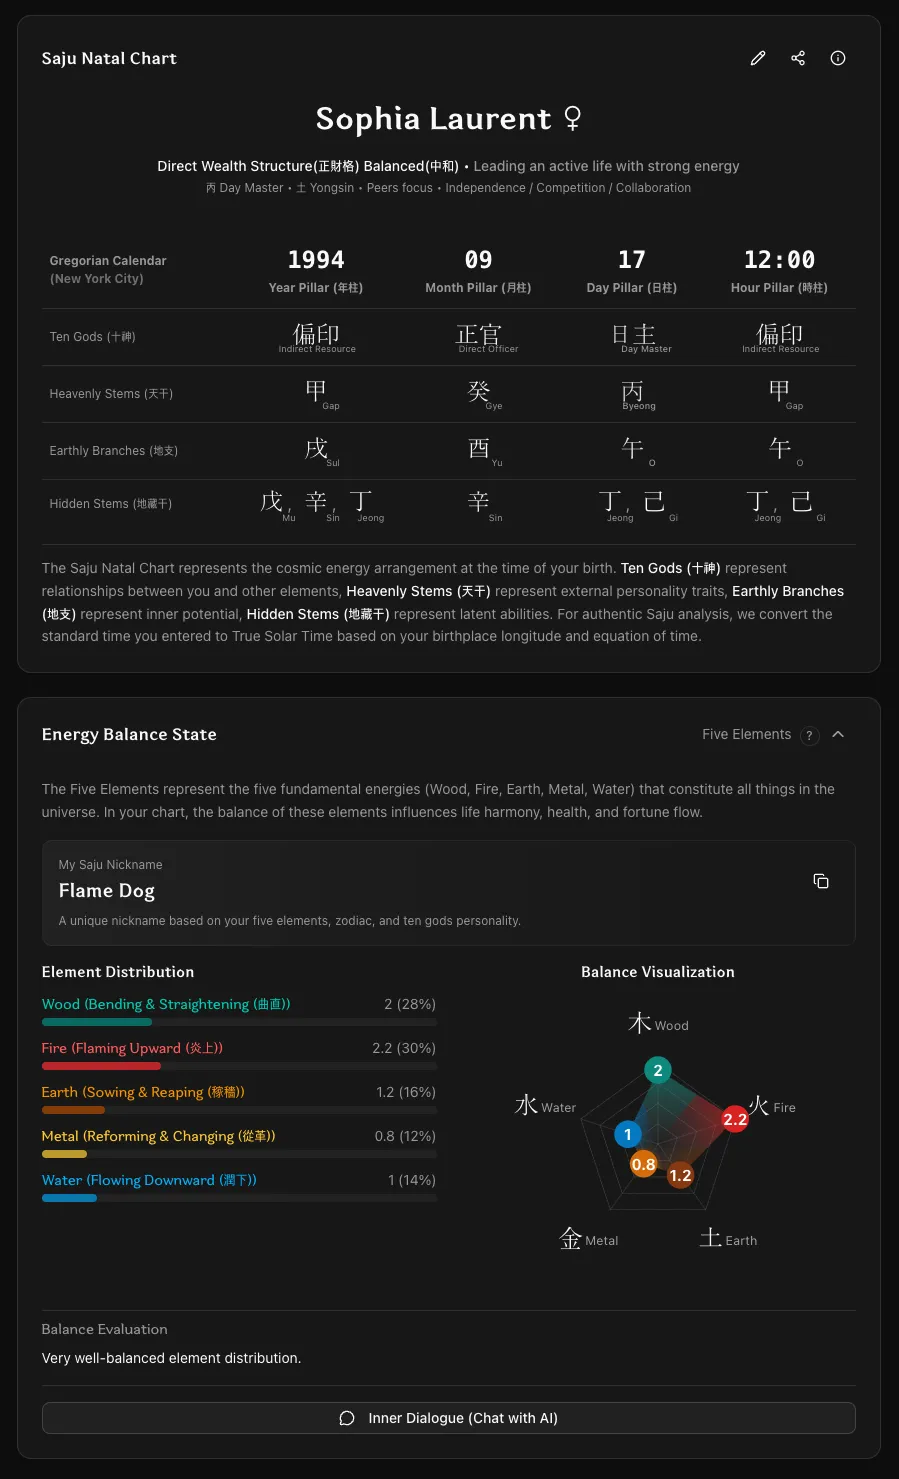Screen dimensions: 899x1479
Task: Click the female gender symbol
Action: [x=573, y=119]
